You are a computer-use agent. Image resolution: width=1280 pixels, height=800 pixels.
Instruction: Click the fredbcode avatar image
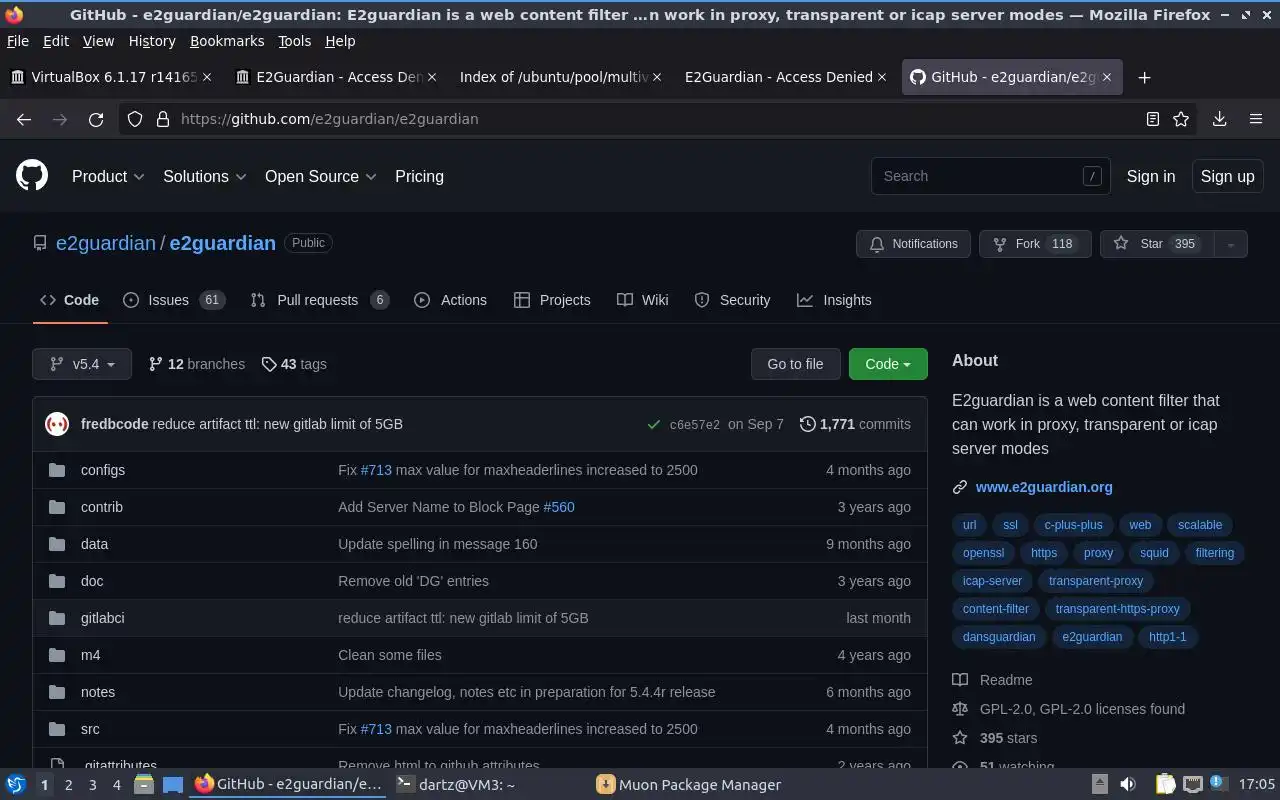pyautogui.click(x=57, y=424)
